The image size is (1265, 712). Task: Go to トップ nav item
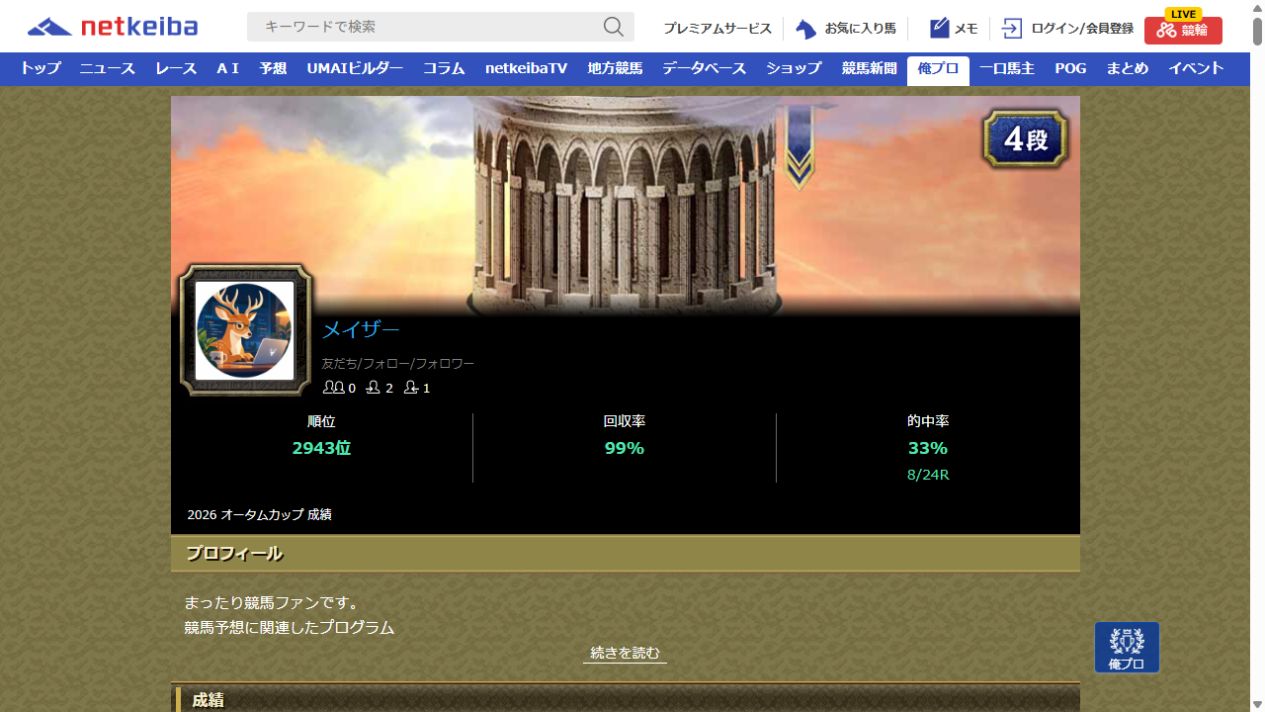[x=41, y=69]
